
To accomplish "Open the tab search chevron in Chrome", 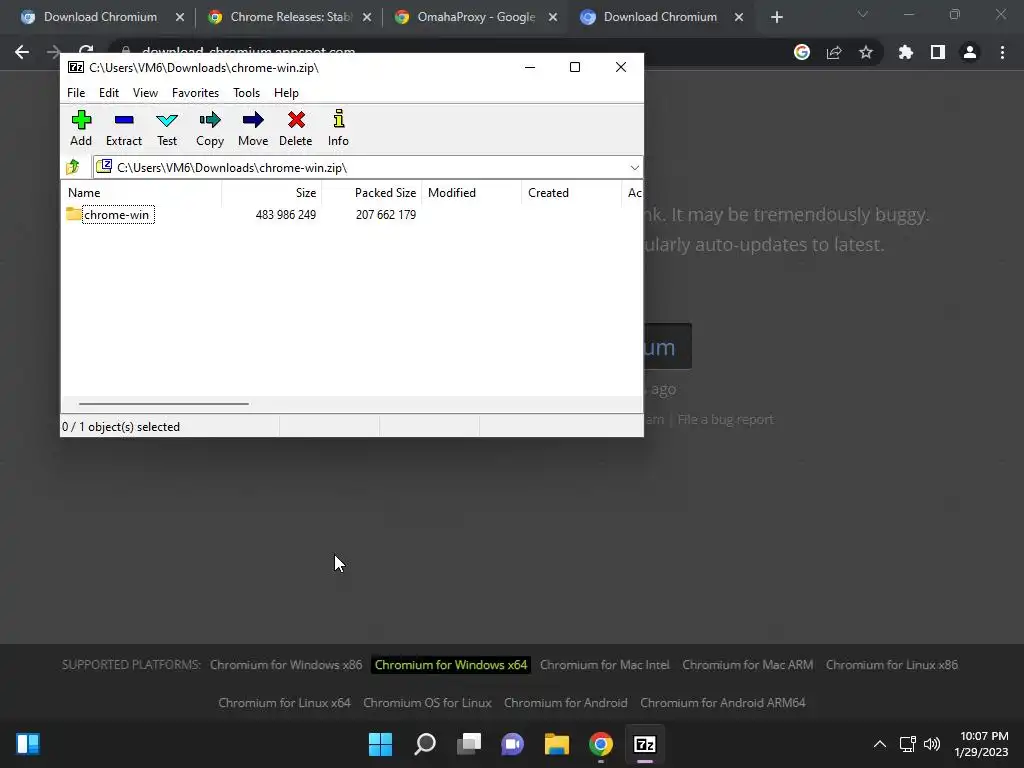I will (x=863, y=14).
